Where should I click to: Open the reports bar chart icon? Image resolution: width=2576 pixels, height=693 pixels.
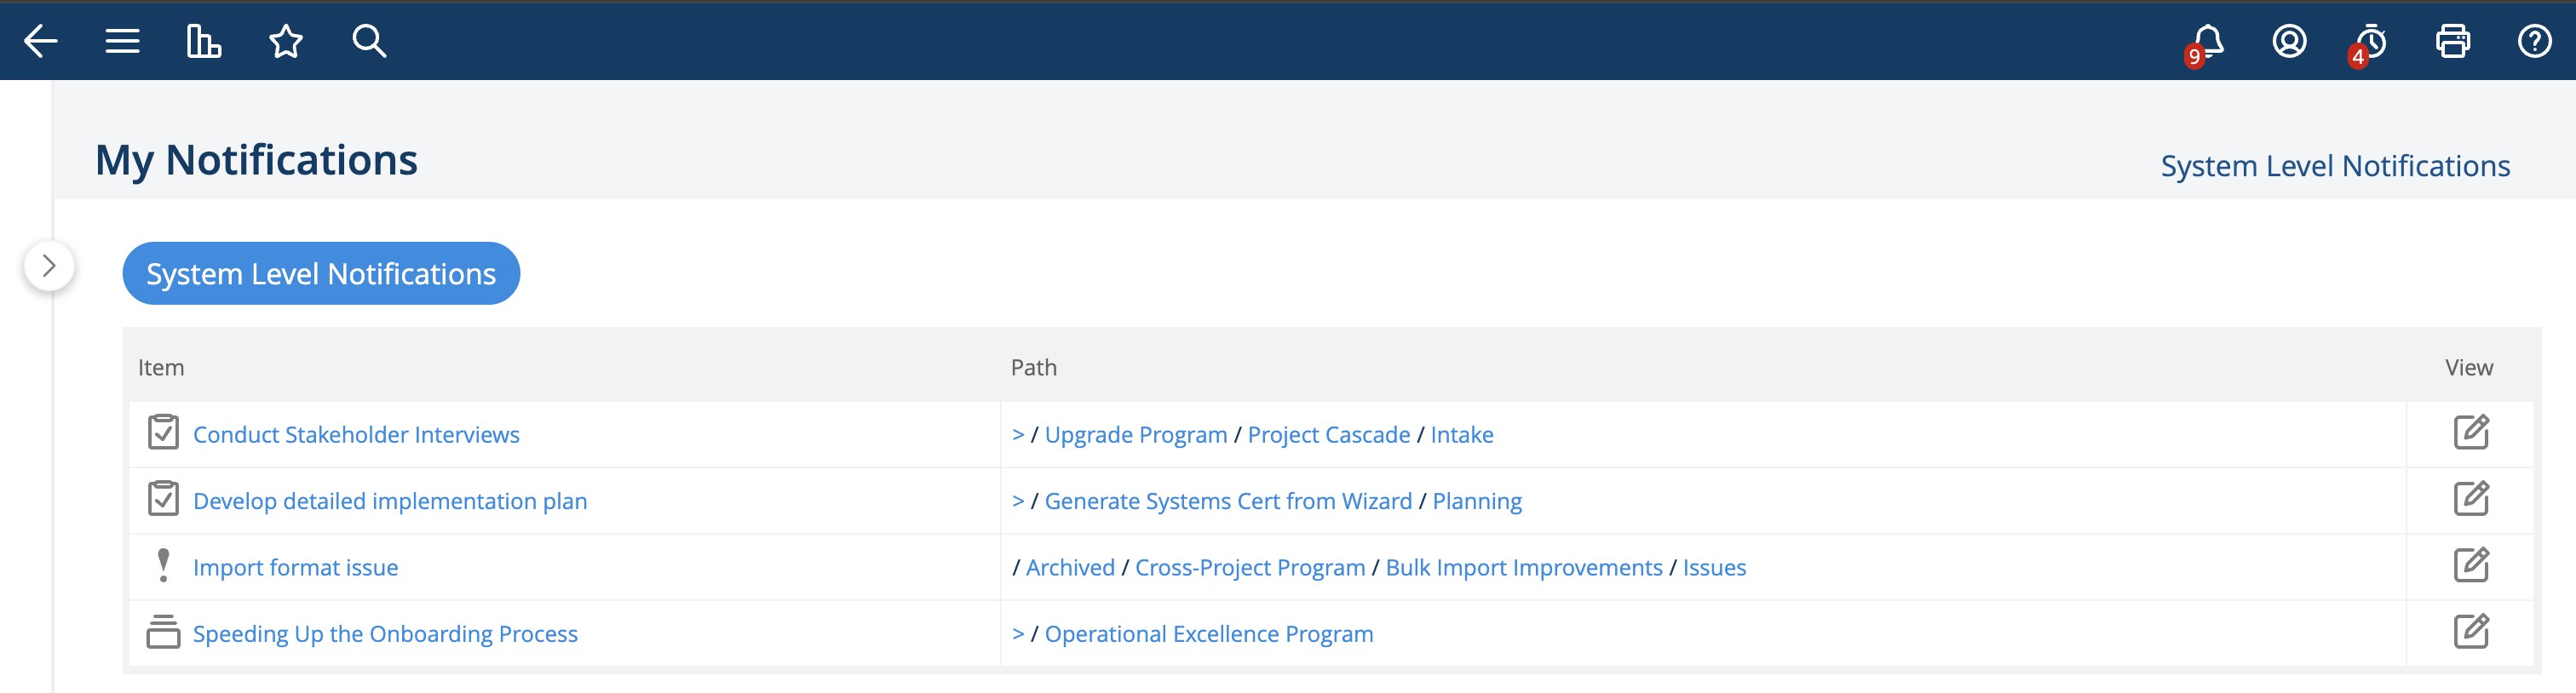(x=203, y=41)
